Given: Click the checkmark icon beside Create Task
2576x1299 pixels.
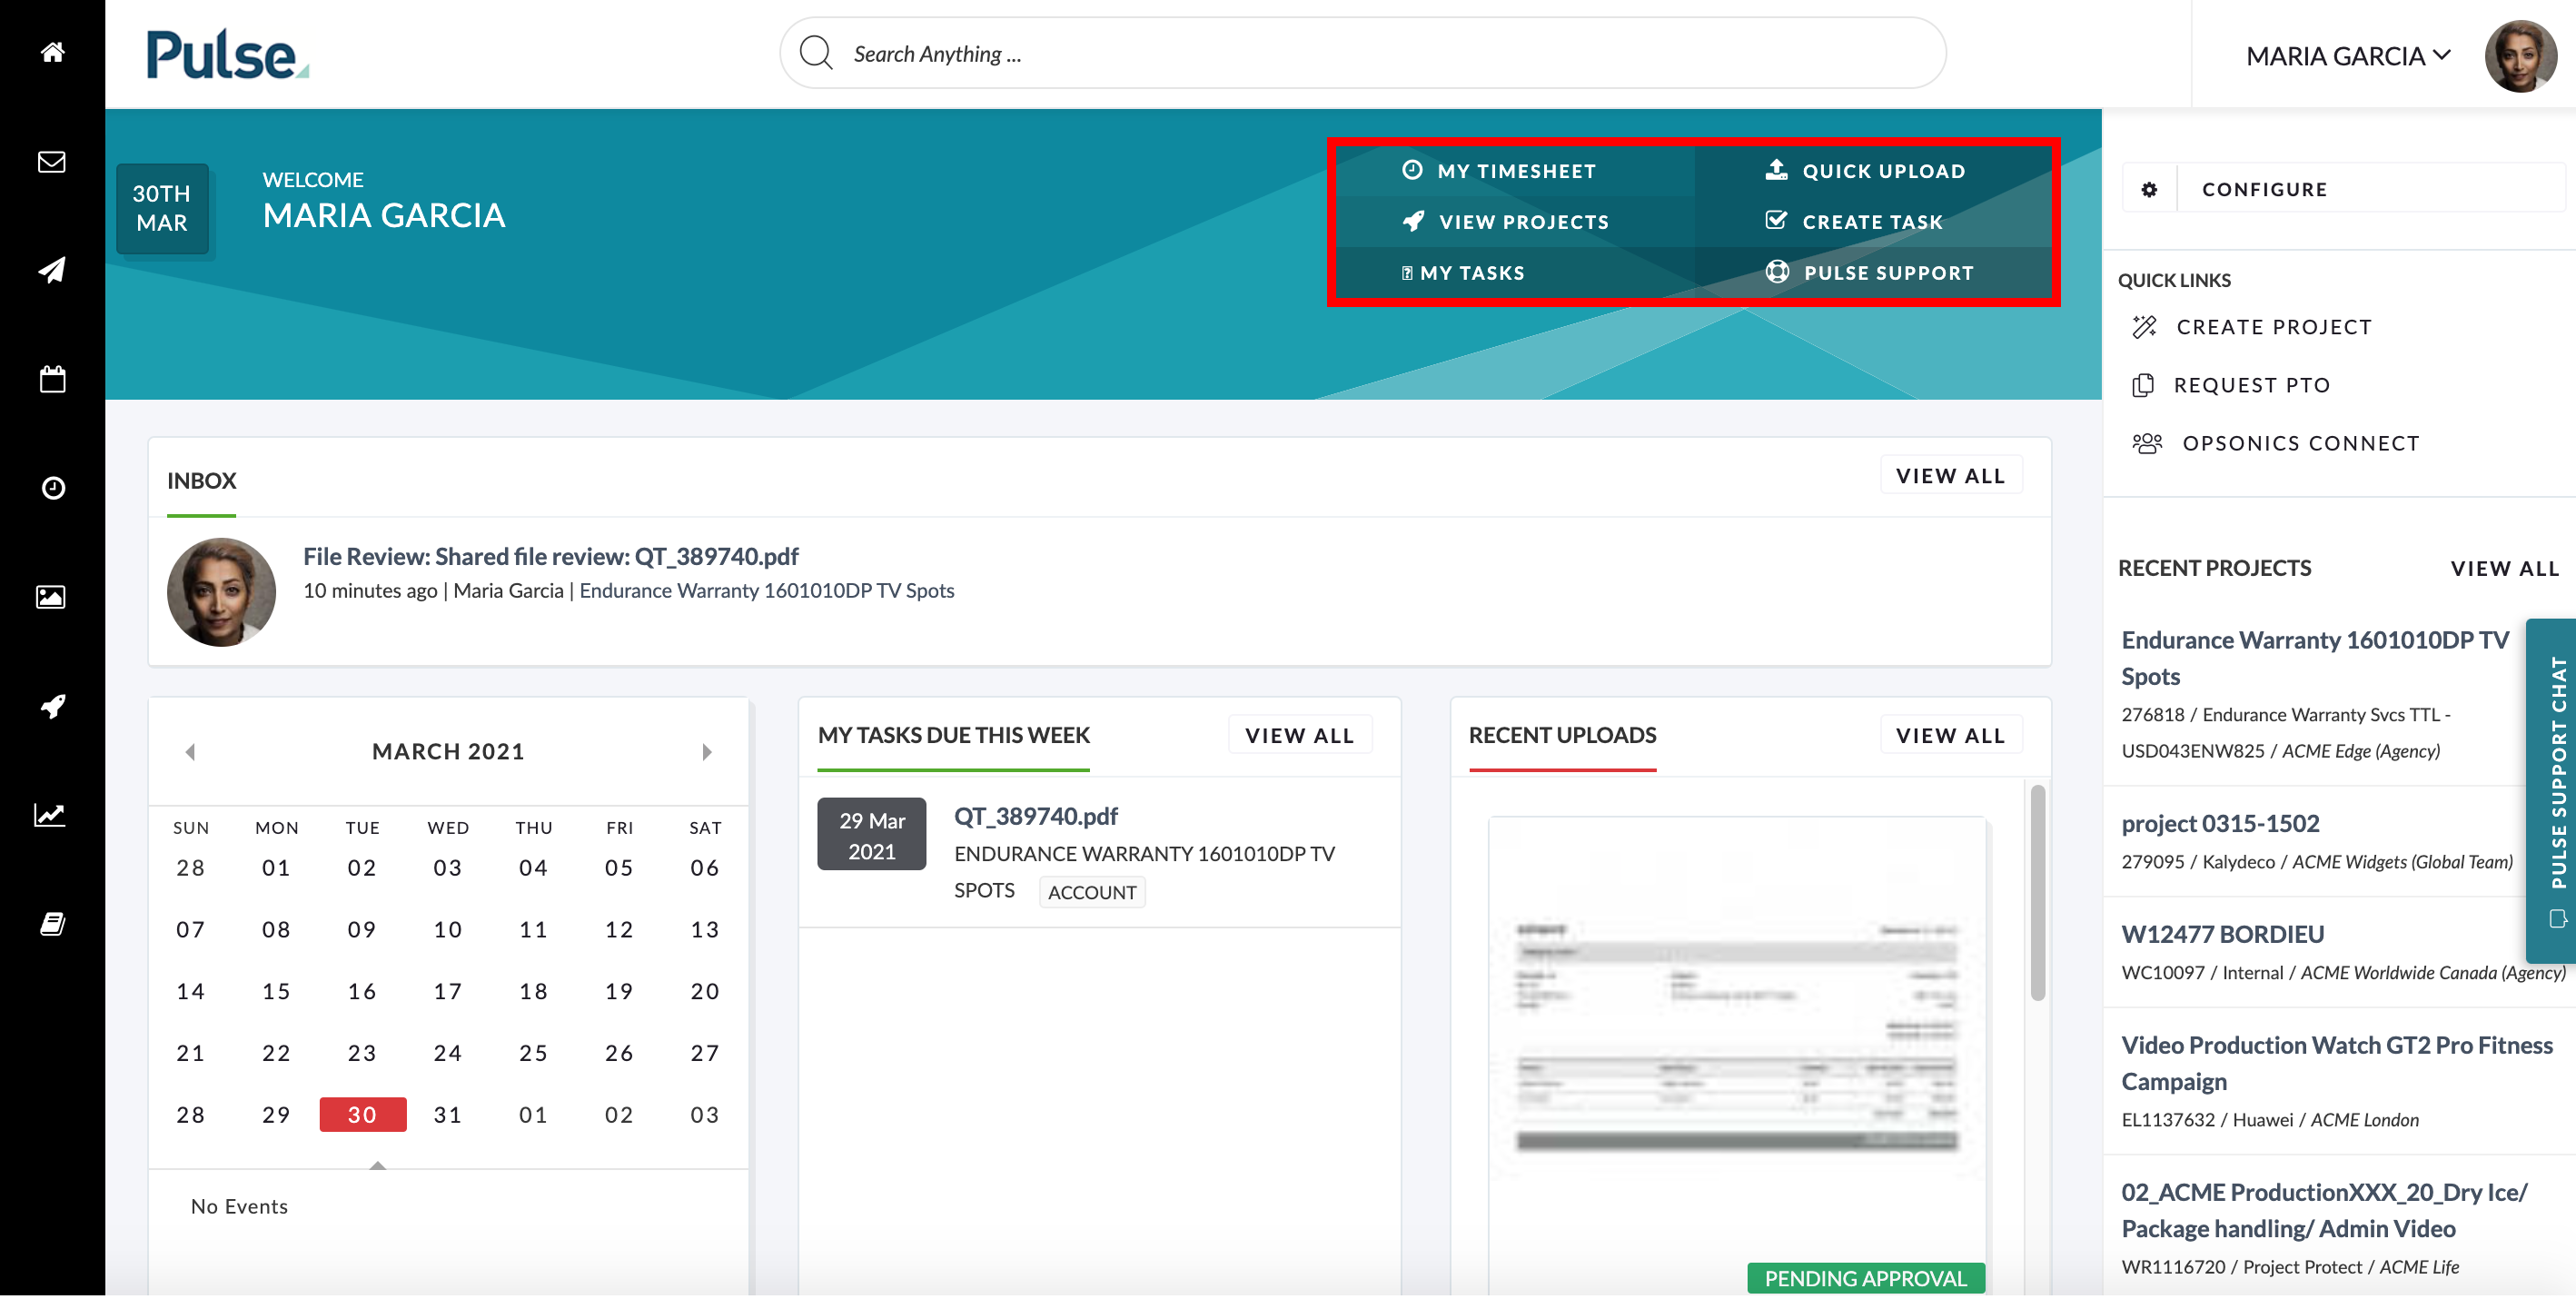Looking at the screenshot, I should [x=1776, y=220].
